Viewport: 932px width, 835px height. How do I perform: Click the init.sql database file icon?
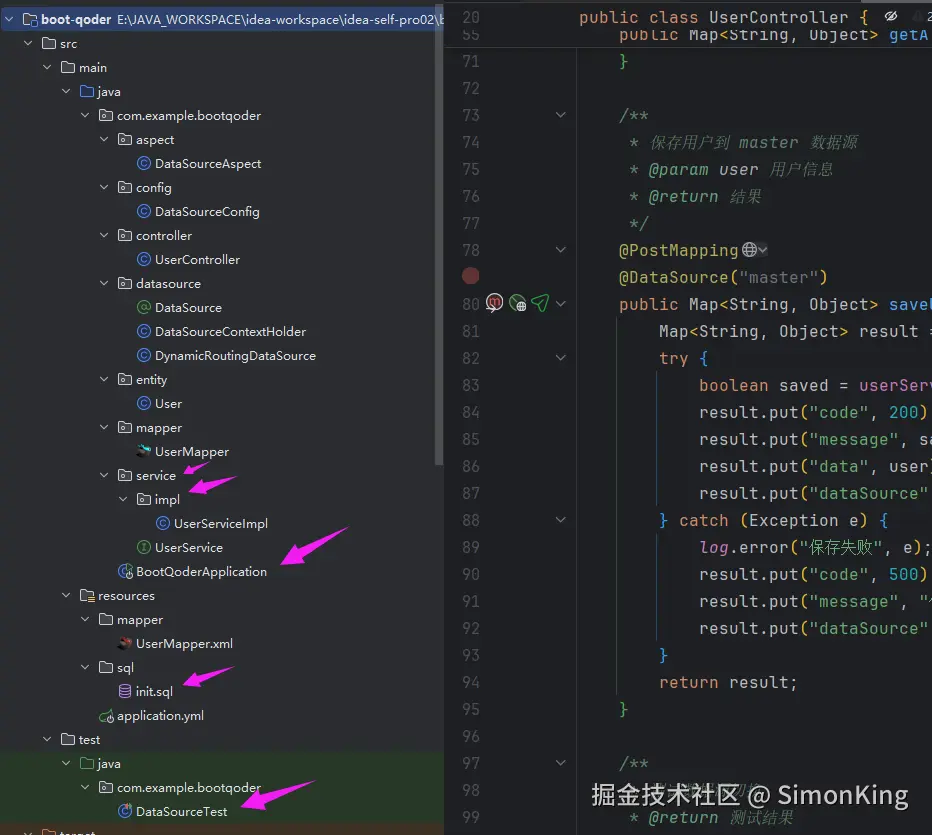pyautogui.click(x=125, y=691)
